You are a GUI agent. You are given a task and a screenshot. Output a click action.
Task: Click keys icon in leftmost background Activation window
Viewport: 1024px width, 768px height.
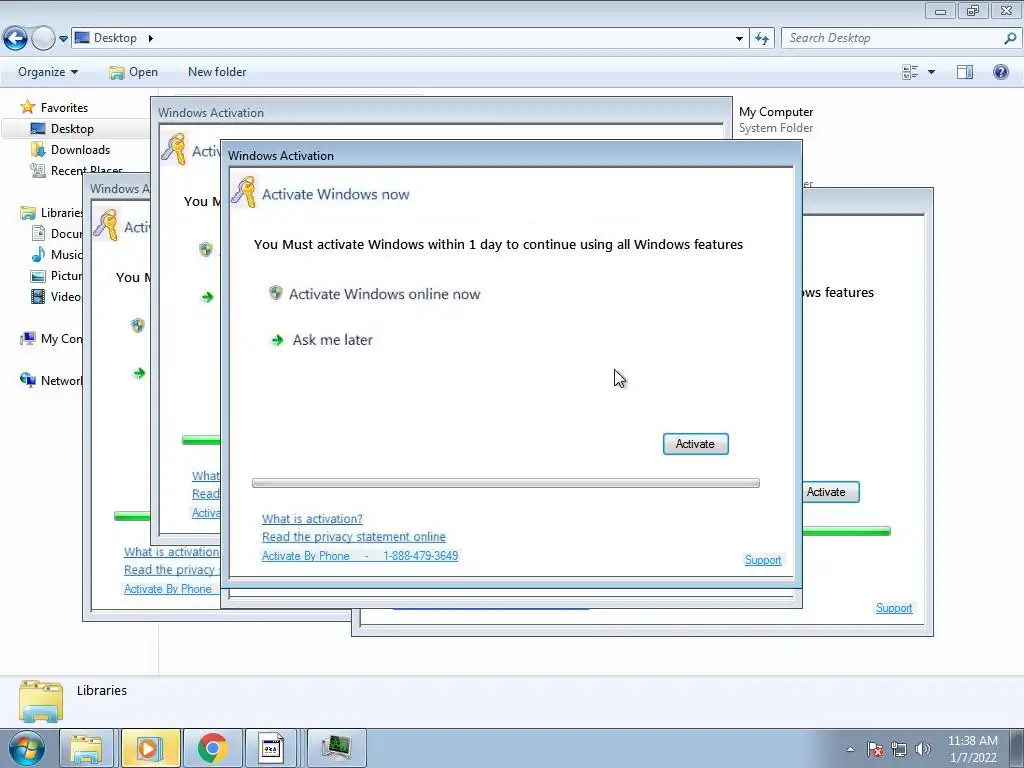pos(106,225)
